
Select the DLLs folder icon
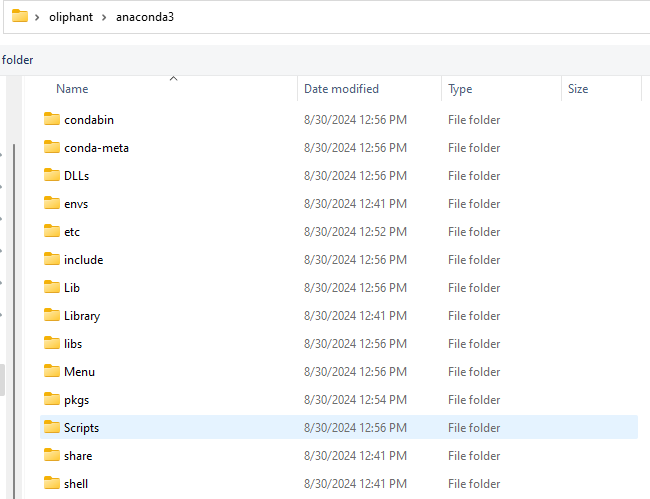click(x=52, y=176)
